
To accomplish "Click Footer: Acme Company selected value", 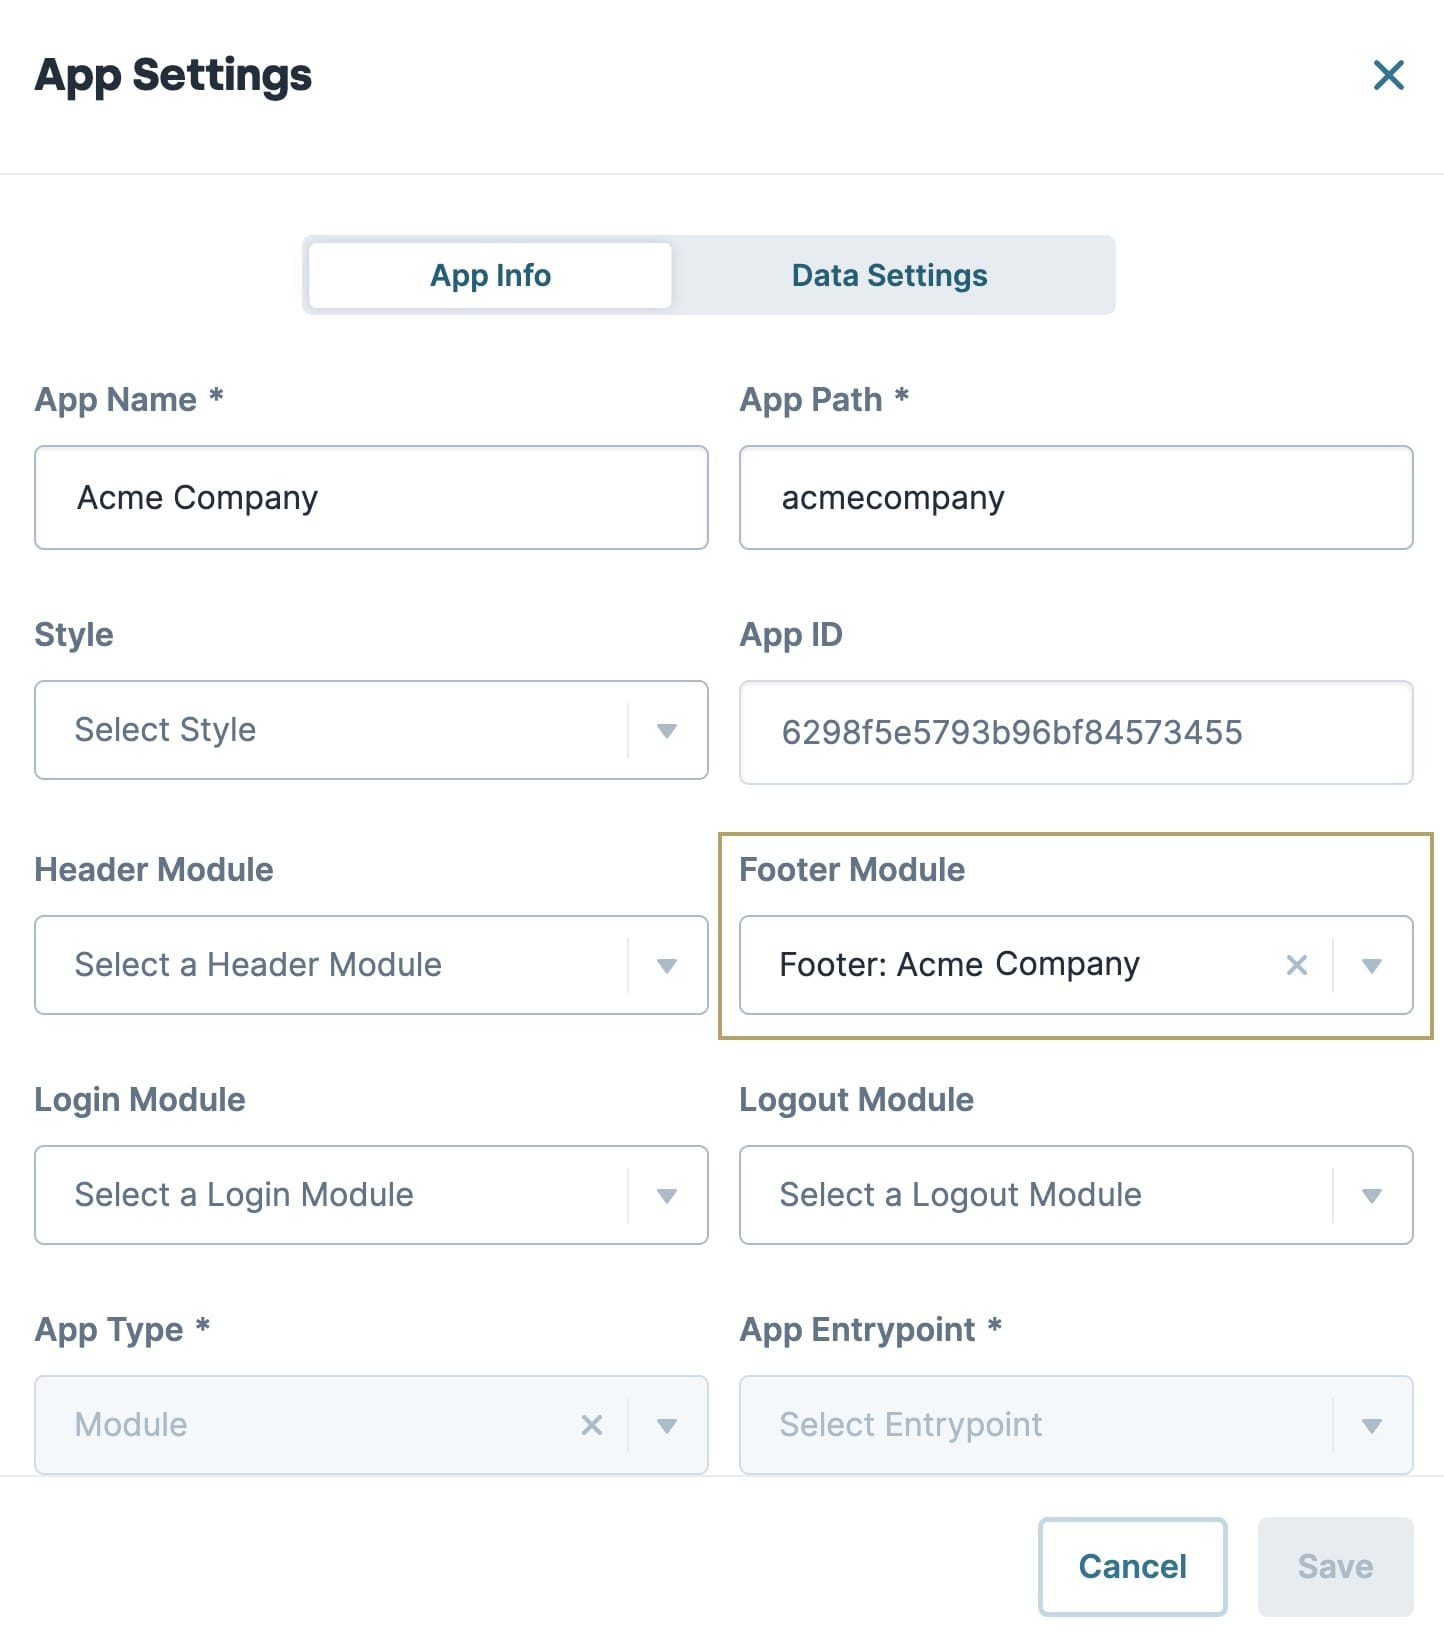I will (959, 965).
